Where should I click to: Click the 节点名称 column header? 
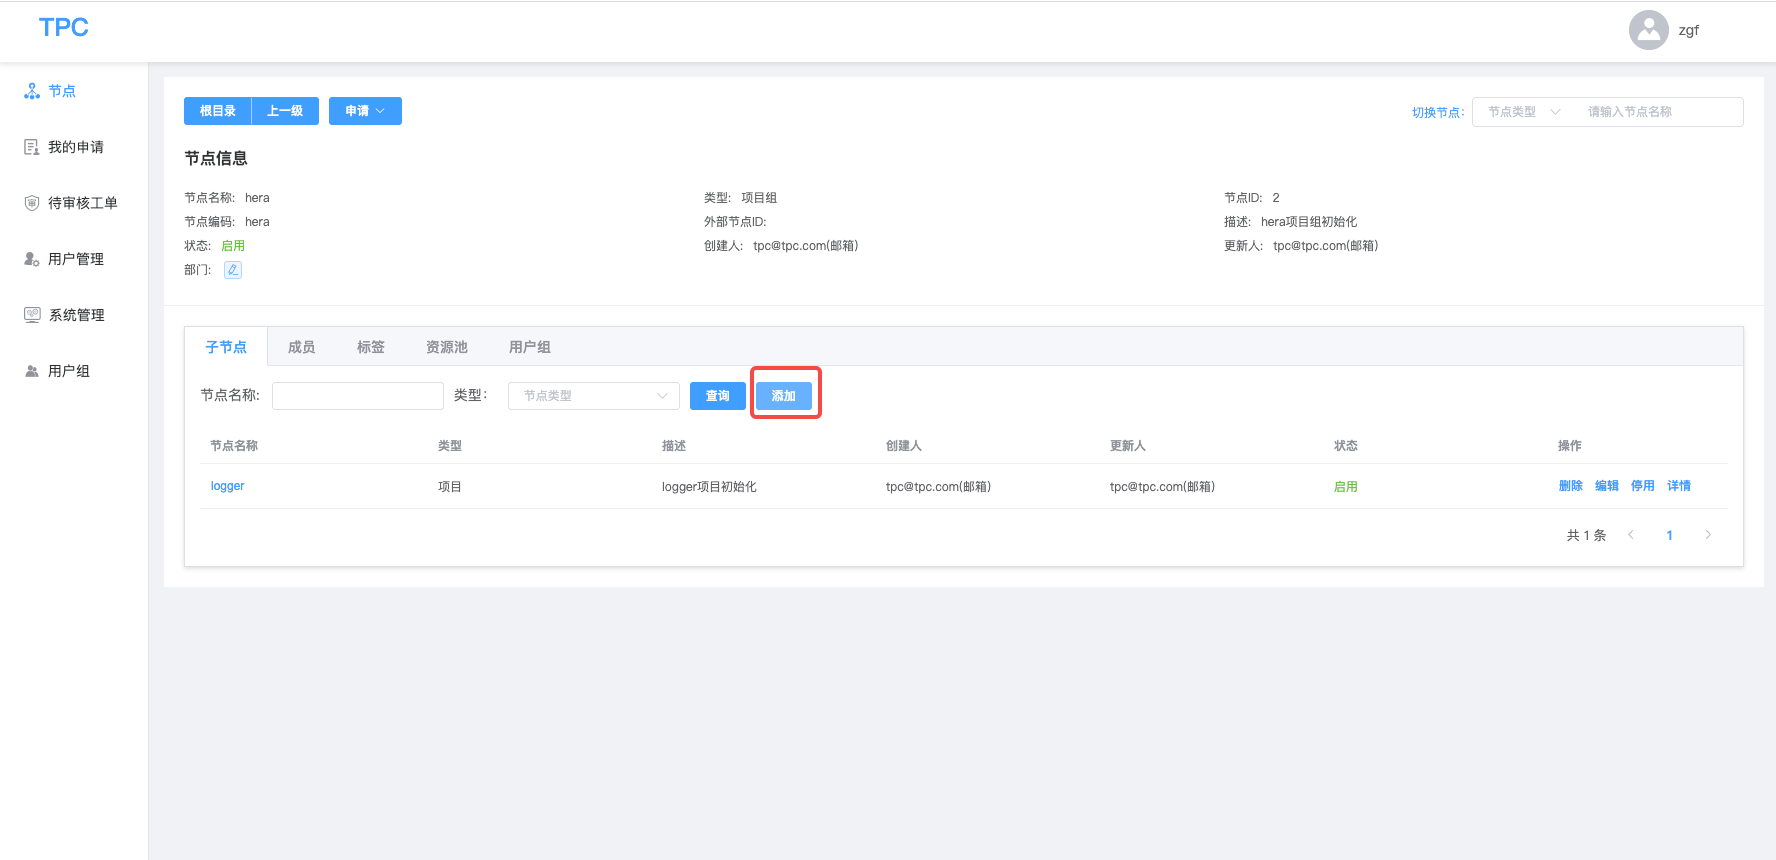coord(234,446)
